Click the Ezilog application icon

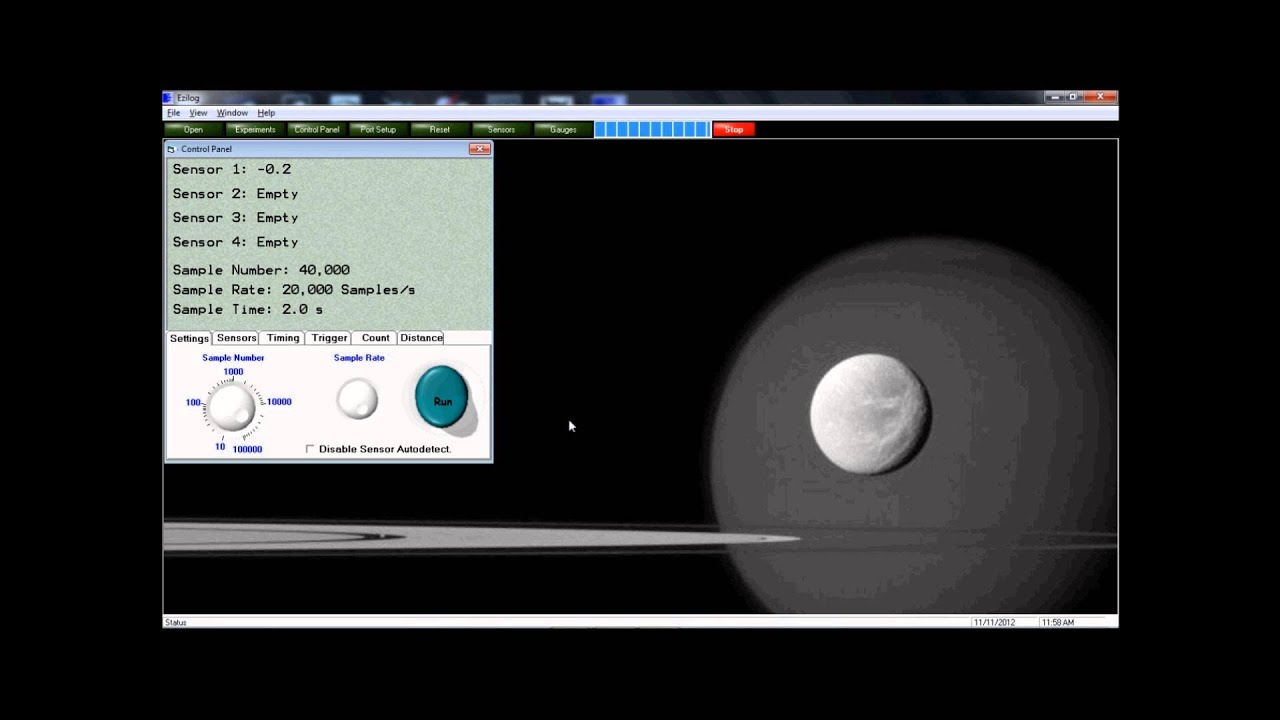[x=168, y=97]
